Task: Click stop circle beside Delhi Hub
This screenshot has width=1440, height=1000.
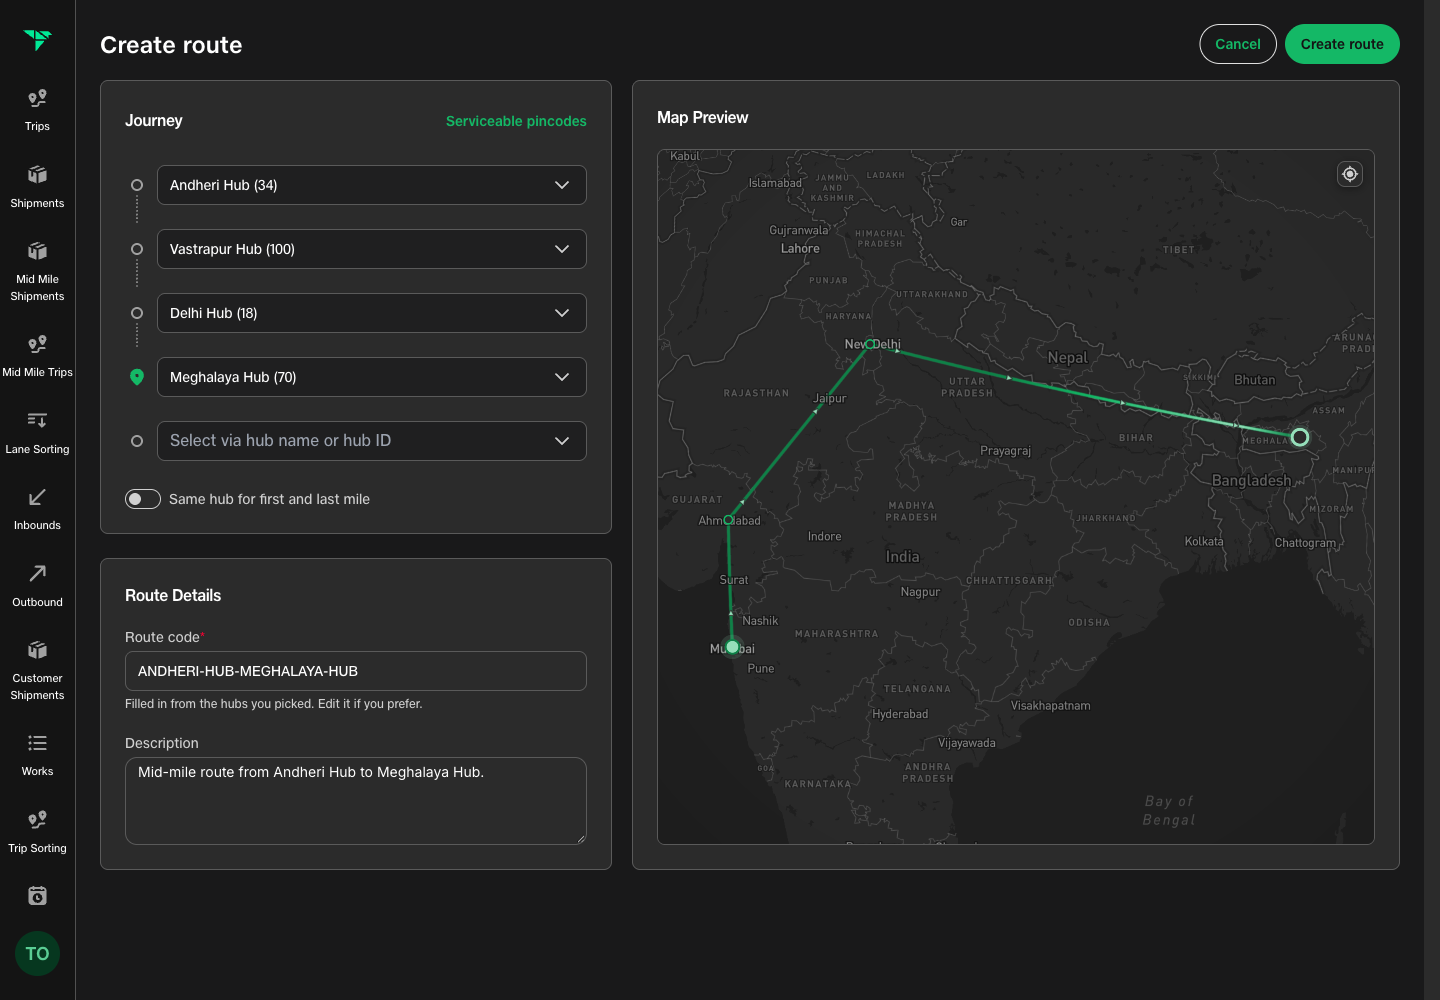Action: tap(137, 313)
